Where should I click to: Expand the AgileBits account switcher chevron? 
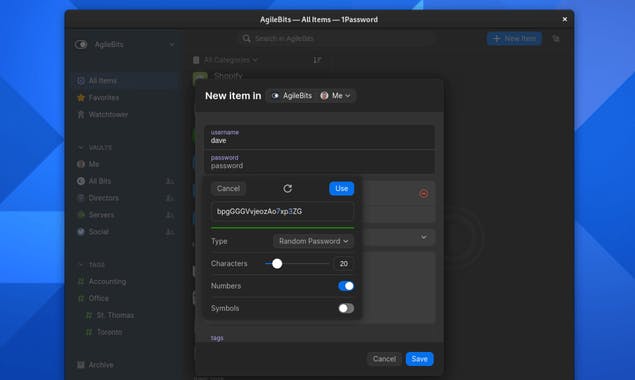(172, 45)
